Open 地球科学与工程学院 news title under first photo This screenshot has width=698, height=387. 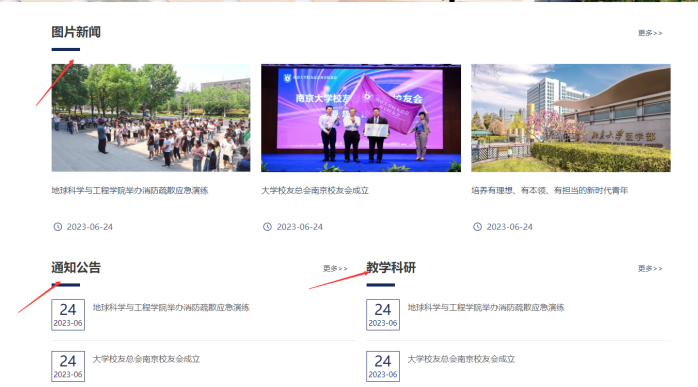pyautogui.click(x=130, y=191)
